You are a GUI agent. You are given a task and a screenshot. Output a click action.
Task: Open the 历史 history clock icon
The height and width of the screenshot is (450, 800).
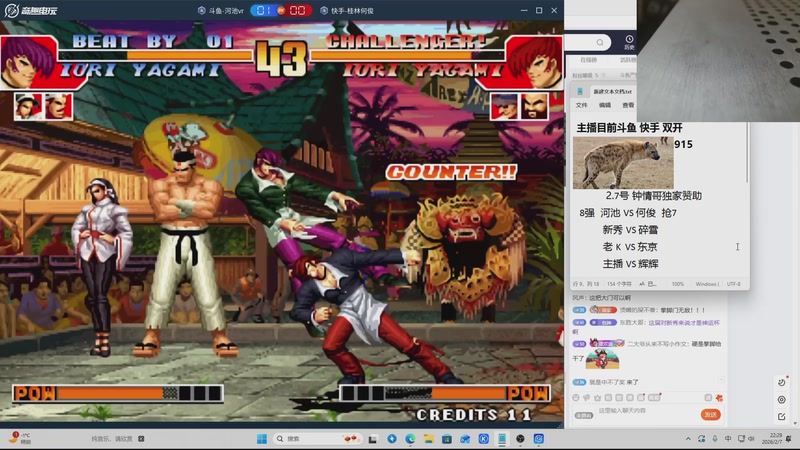629,42
